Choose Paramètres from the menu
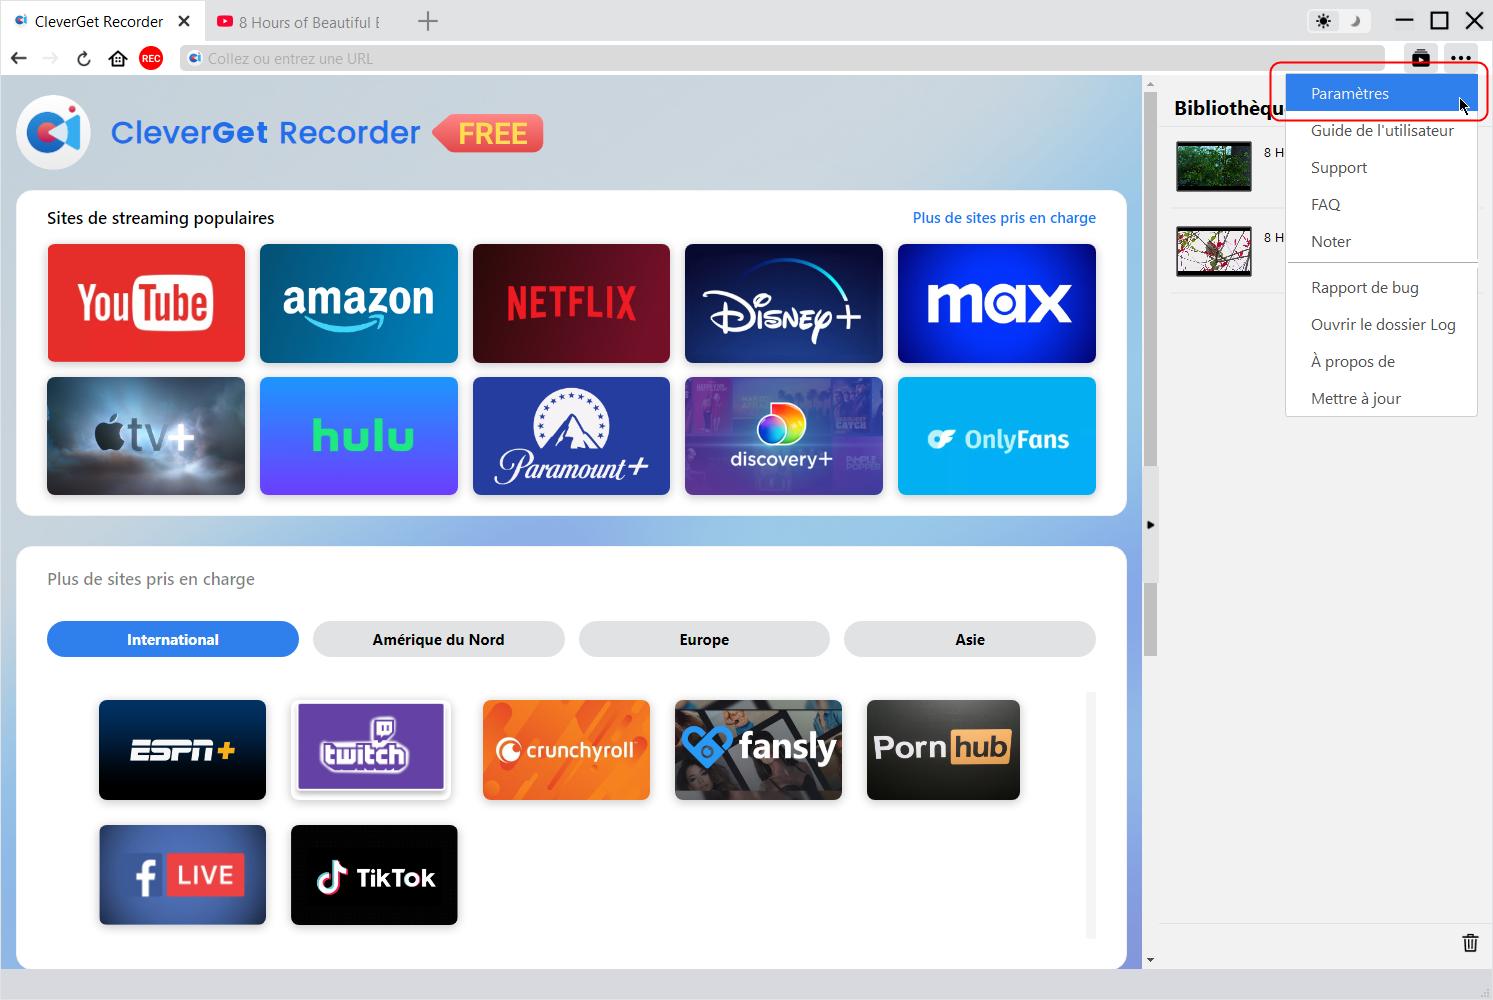The width and height of the screenshot is (1493, 1000). point(1381,93)
